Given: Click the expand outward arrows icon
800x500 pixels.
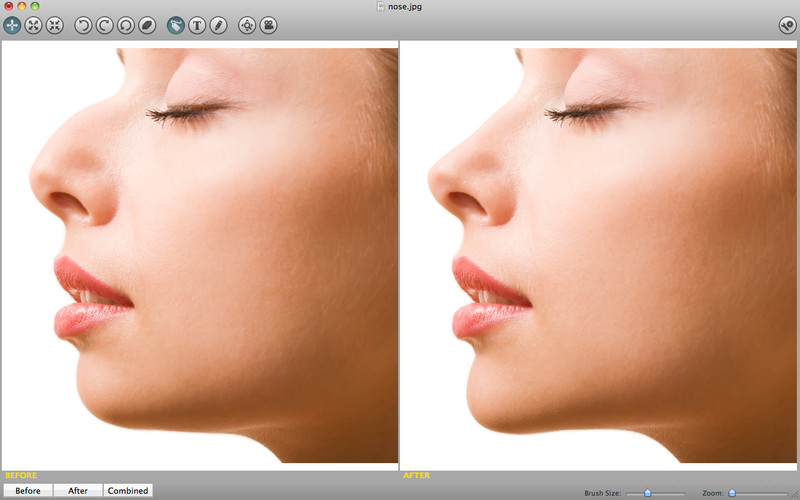Looking at the screenshot, I should coord(33,26).
